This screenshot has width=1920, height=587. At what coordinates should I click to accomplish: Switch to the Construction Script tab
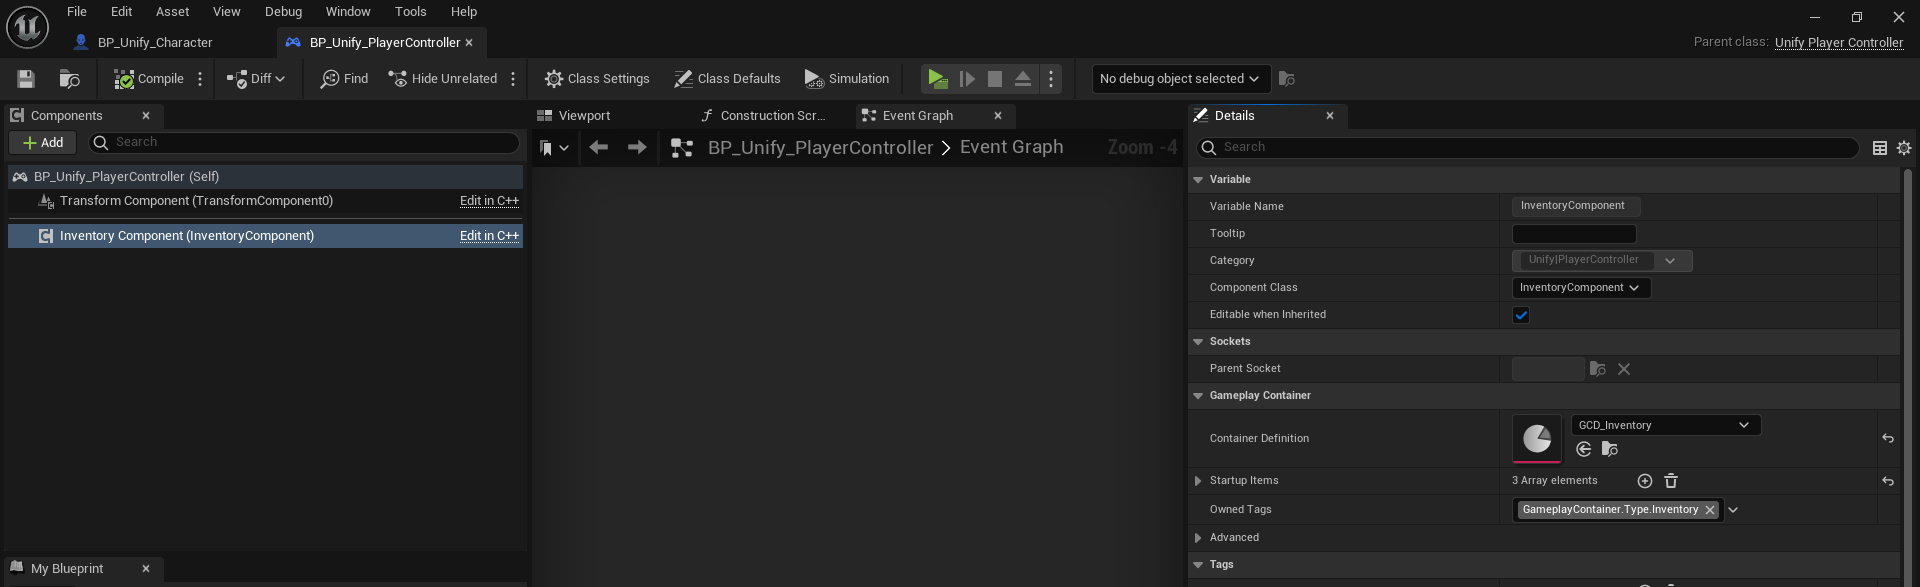coord(763,116)
